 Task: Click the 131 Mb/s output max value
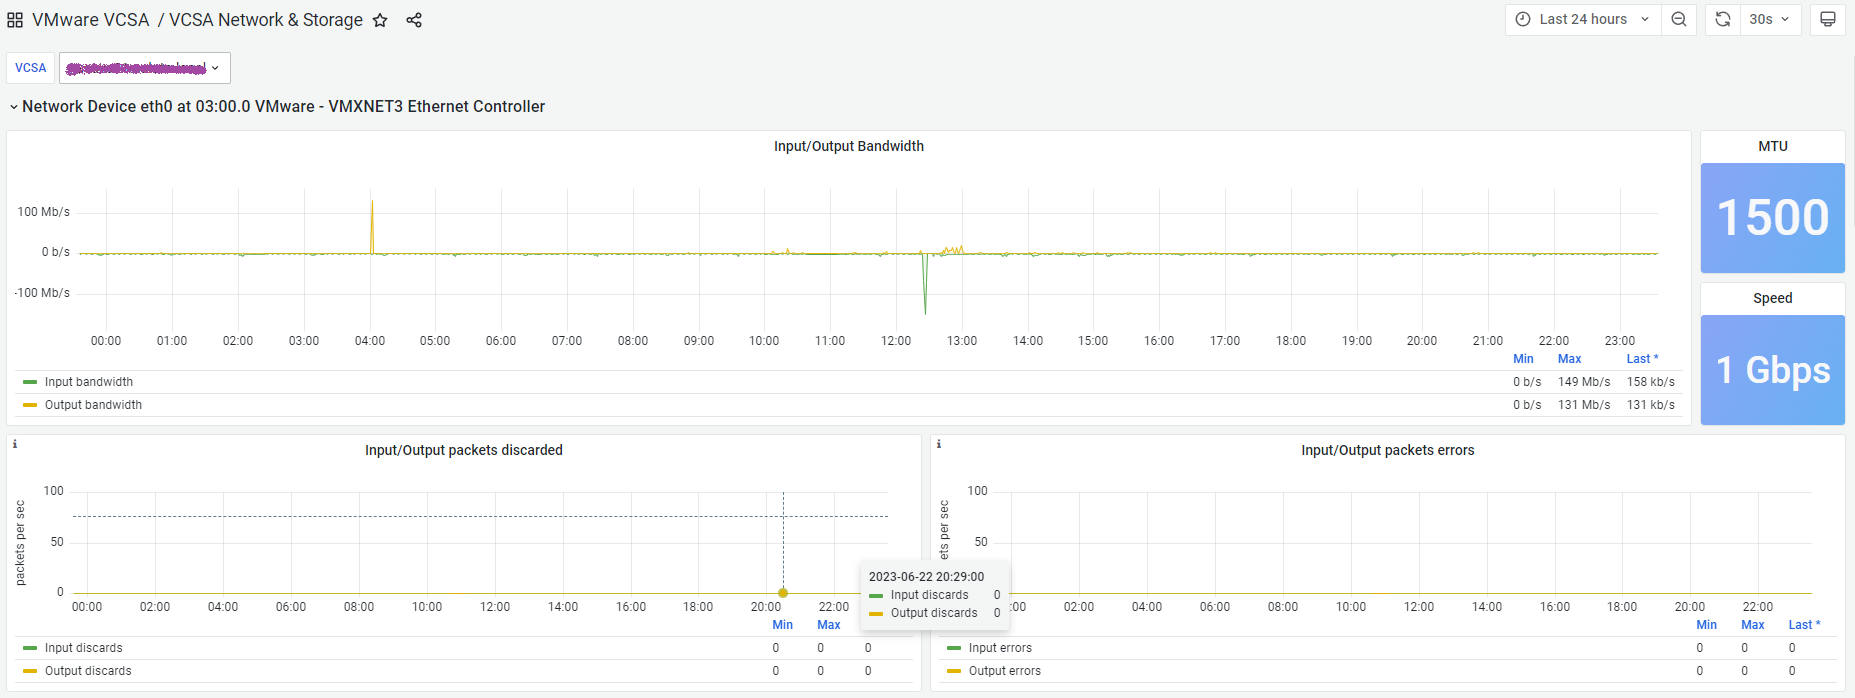(1584, 405)
